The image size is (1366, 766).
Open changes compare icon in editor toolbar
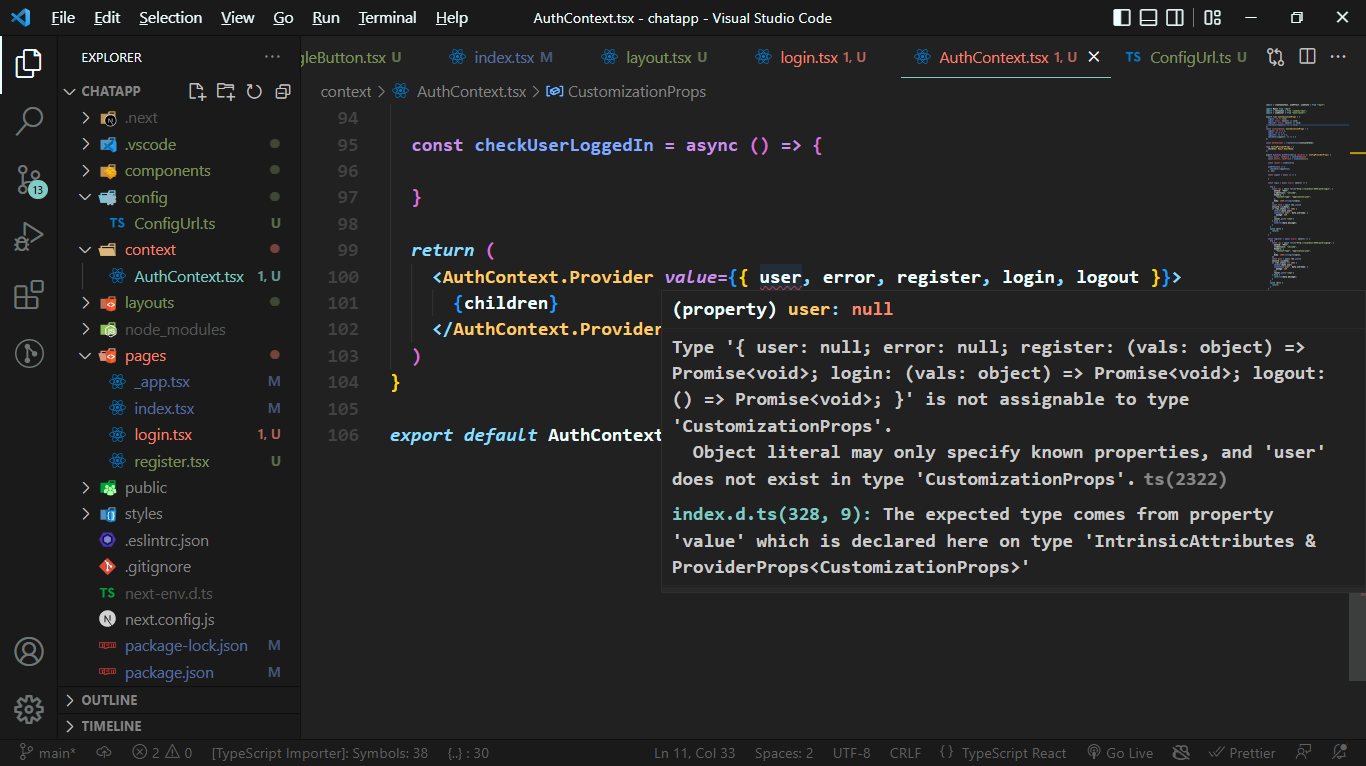1275,57
